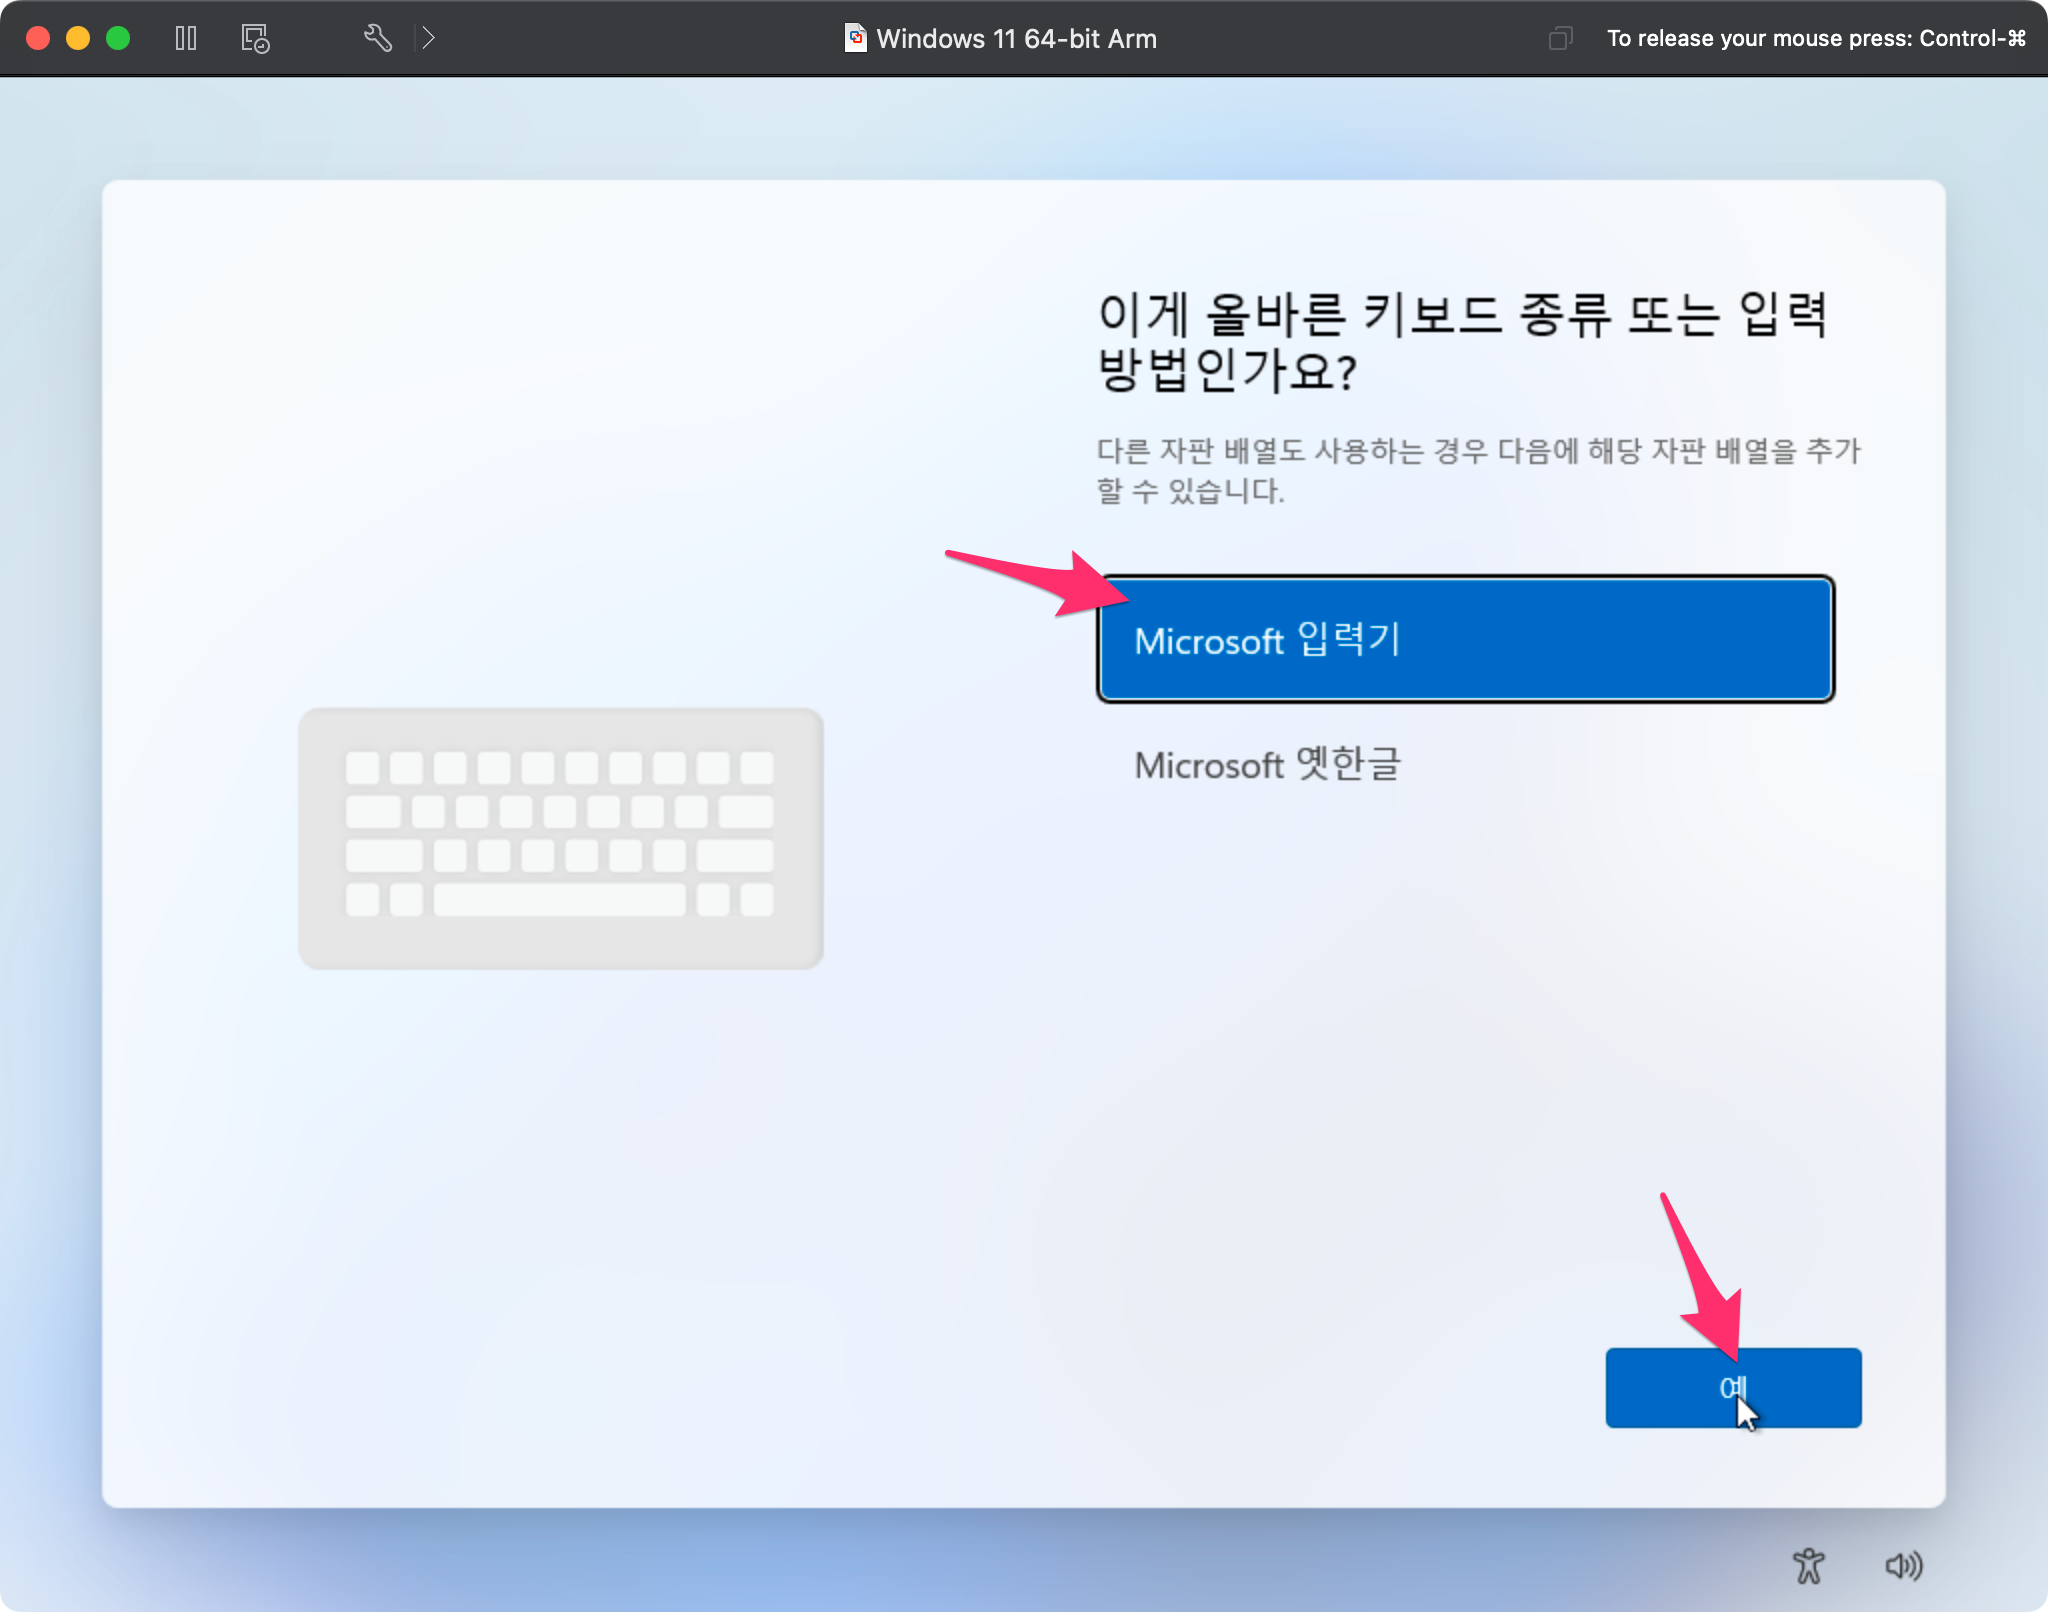Expand toolbar chevron next to wrench

pos(428,38)
